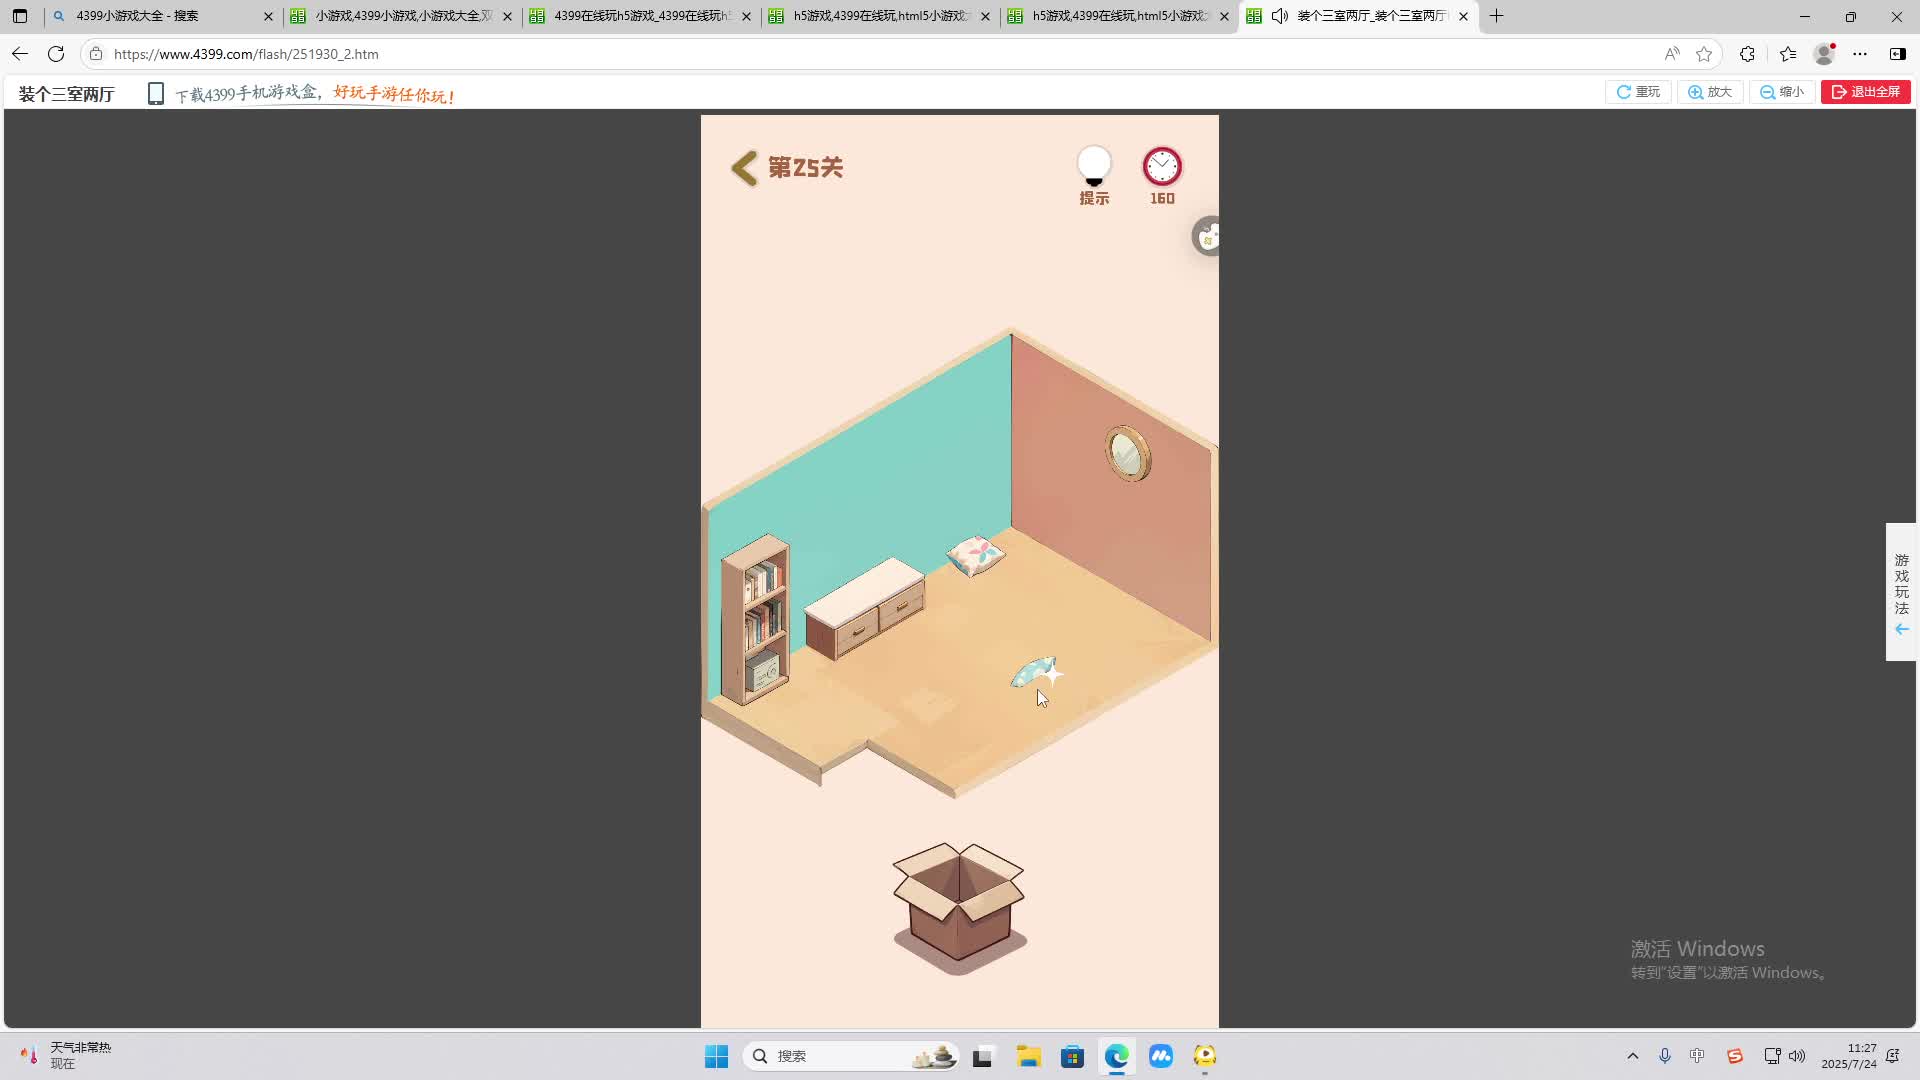This screenshot has width=1920, height=1080.
Task: Click the red timer clock icon
Action: pyautogui.click(x=1162, y=167)
